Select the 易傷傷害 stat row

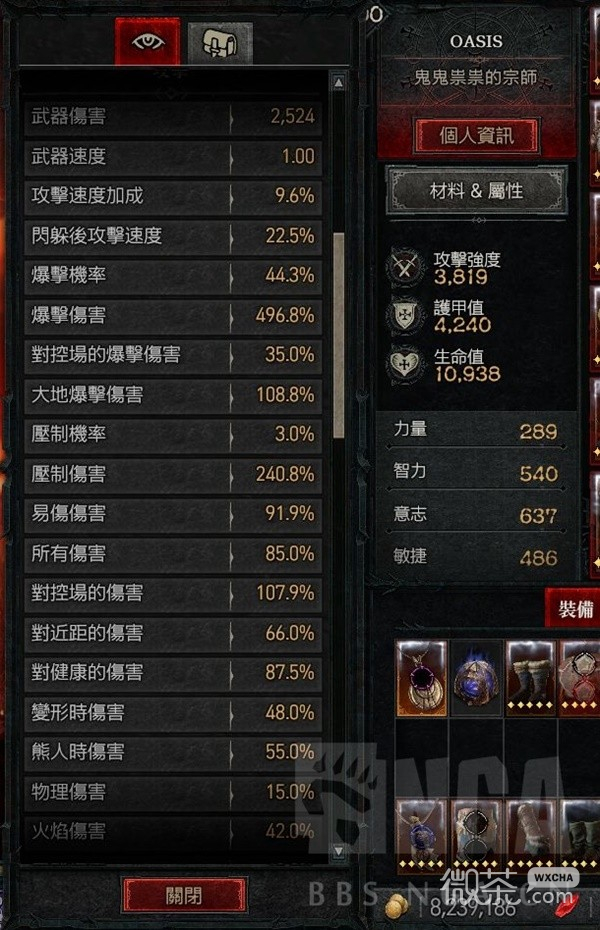173,513
